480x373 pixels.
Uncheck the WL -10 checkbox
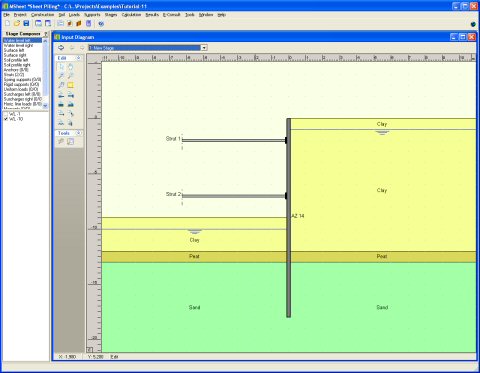[x=6, y=119]
